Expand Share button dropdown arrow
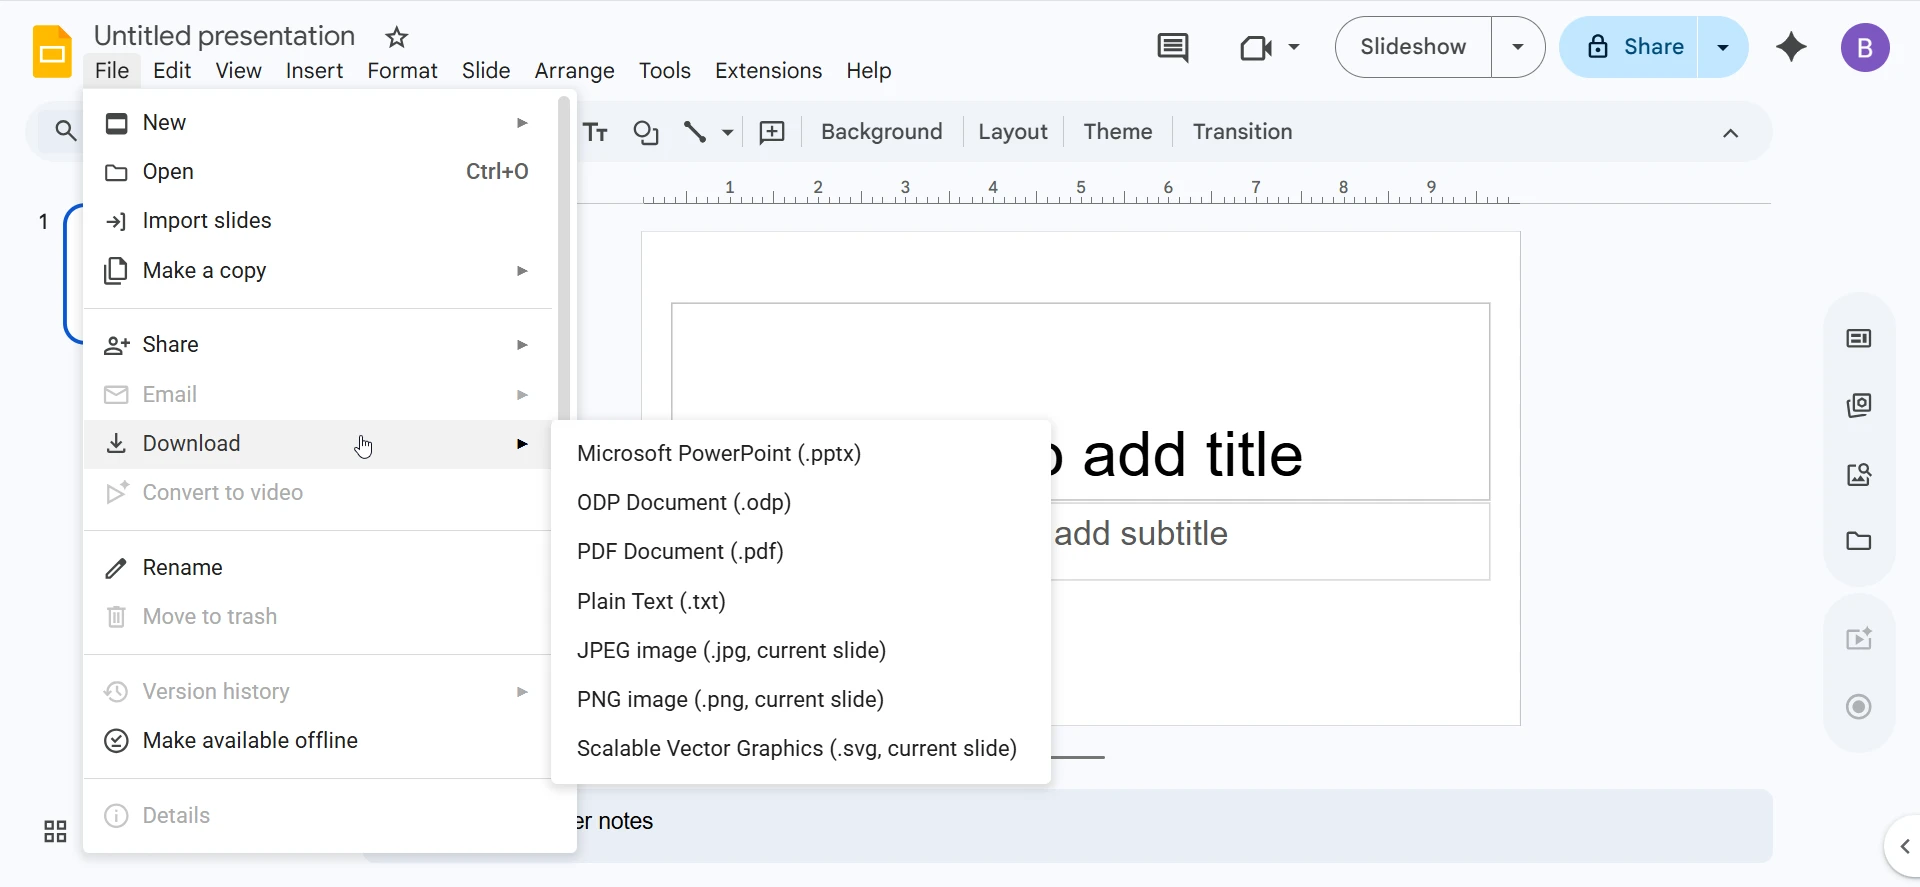Screen dimensions: 1920x887 click(x=1722, y=47)
